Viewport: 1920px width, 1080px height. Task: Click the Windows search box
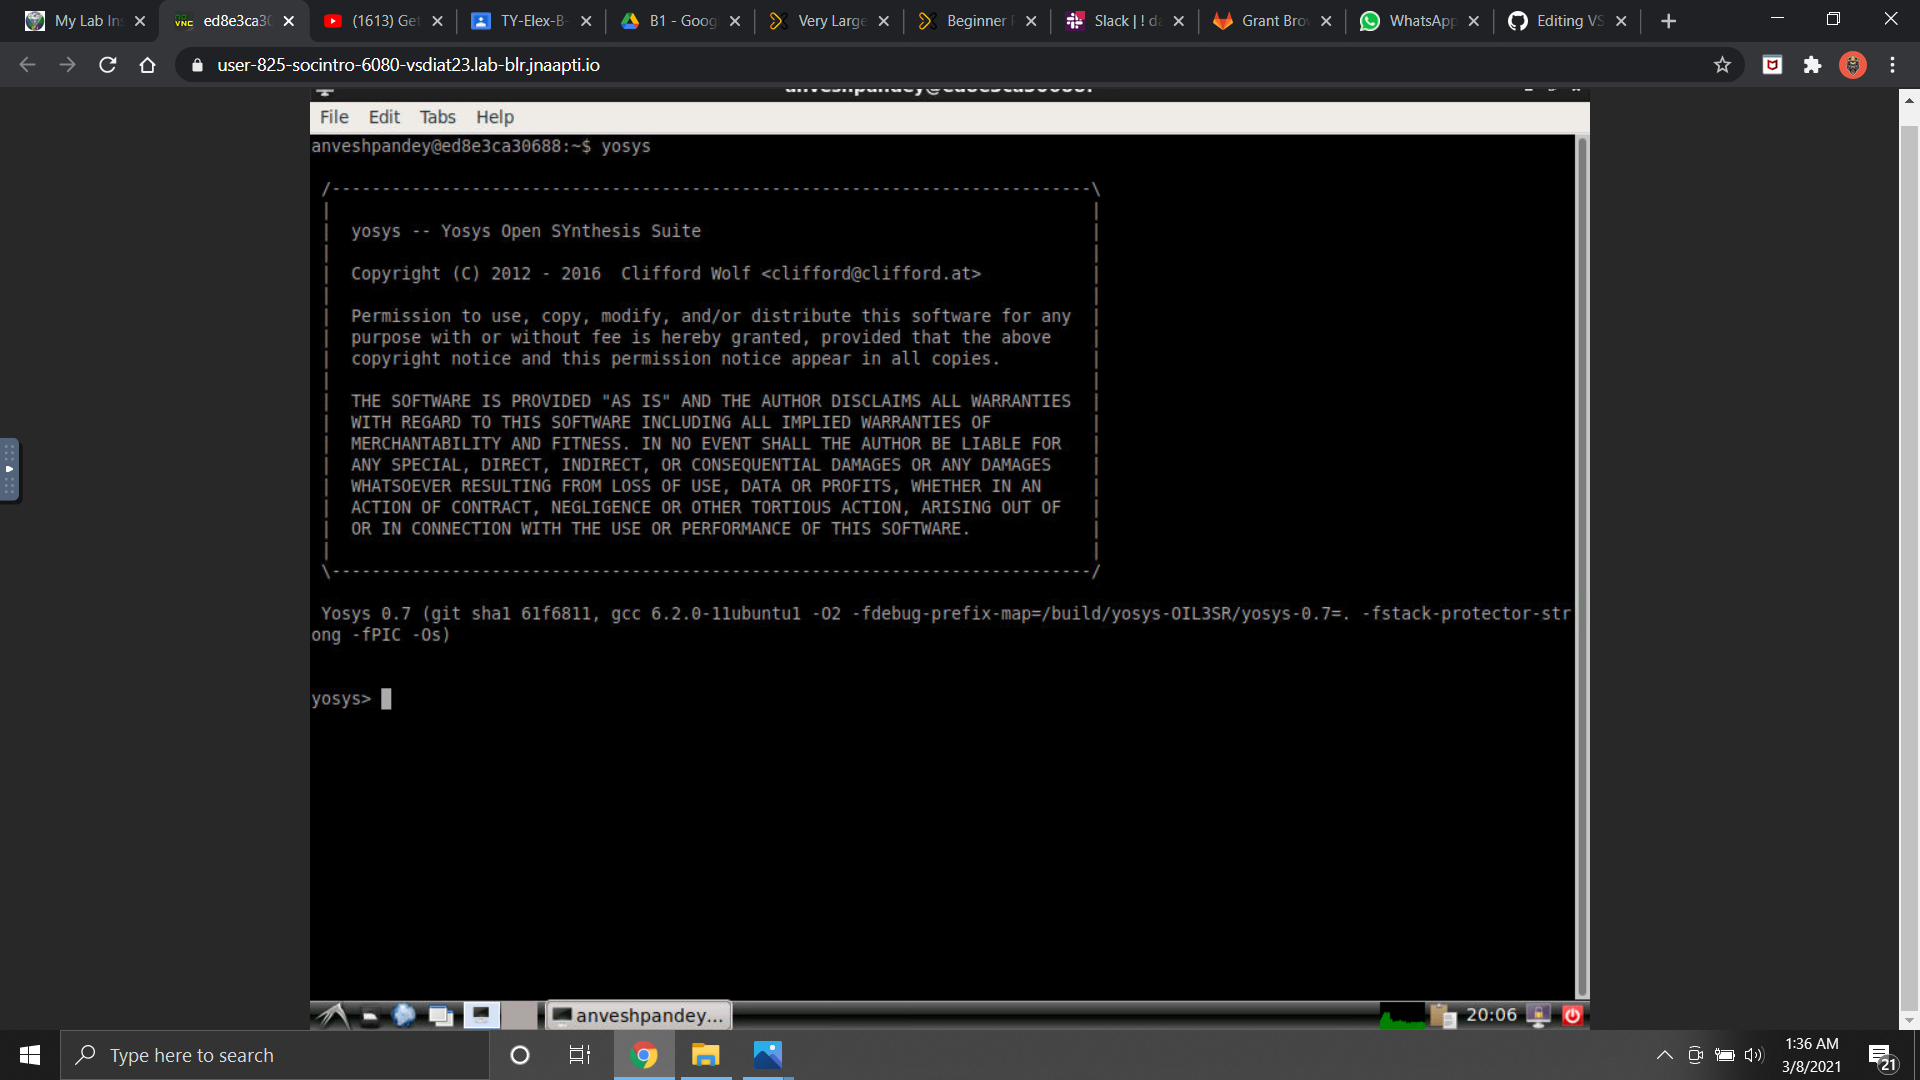(x=275, y=1055)
